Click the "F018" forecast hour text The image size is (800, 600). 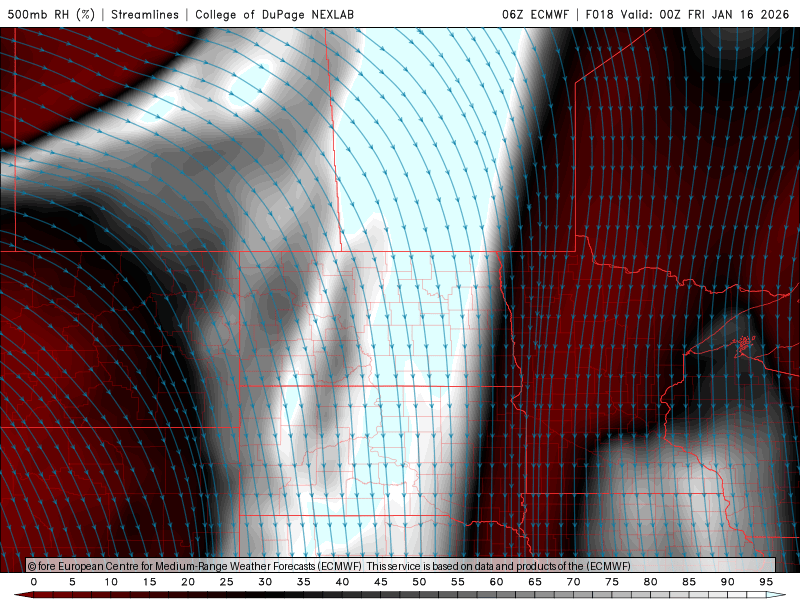click(599, 14)
